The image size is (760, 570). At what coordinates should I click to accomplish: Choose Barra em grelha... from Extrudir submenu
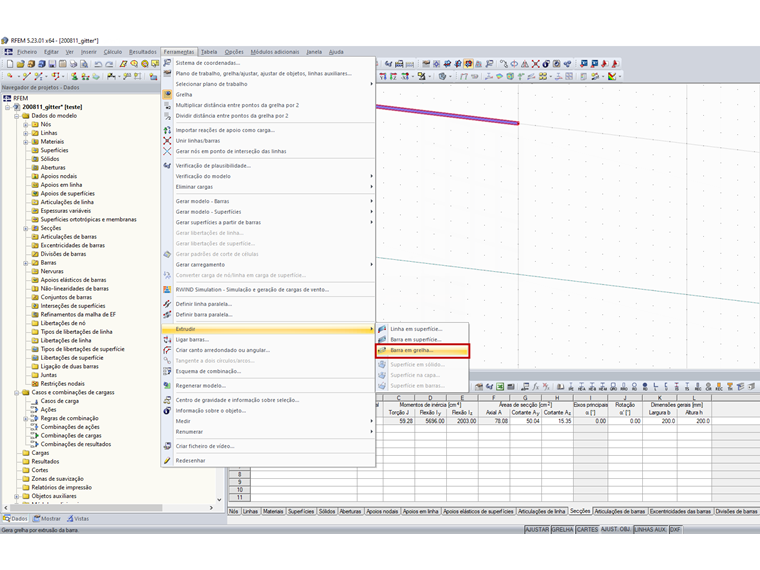click(423, 350)
